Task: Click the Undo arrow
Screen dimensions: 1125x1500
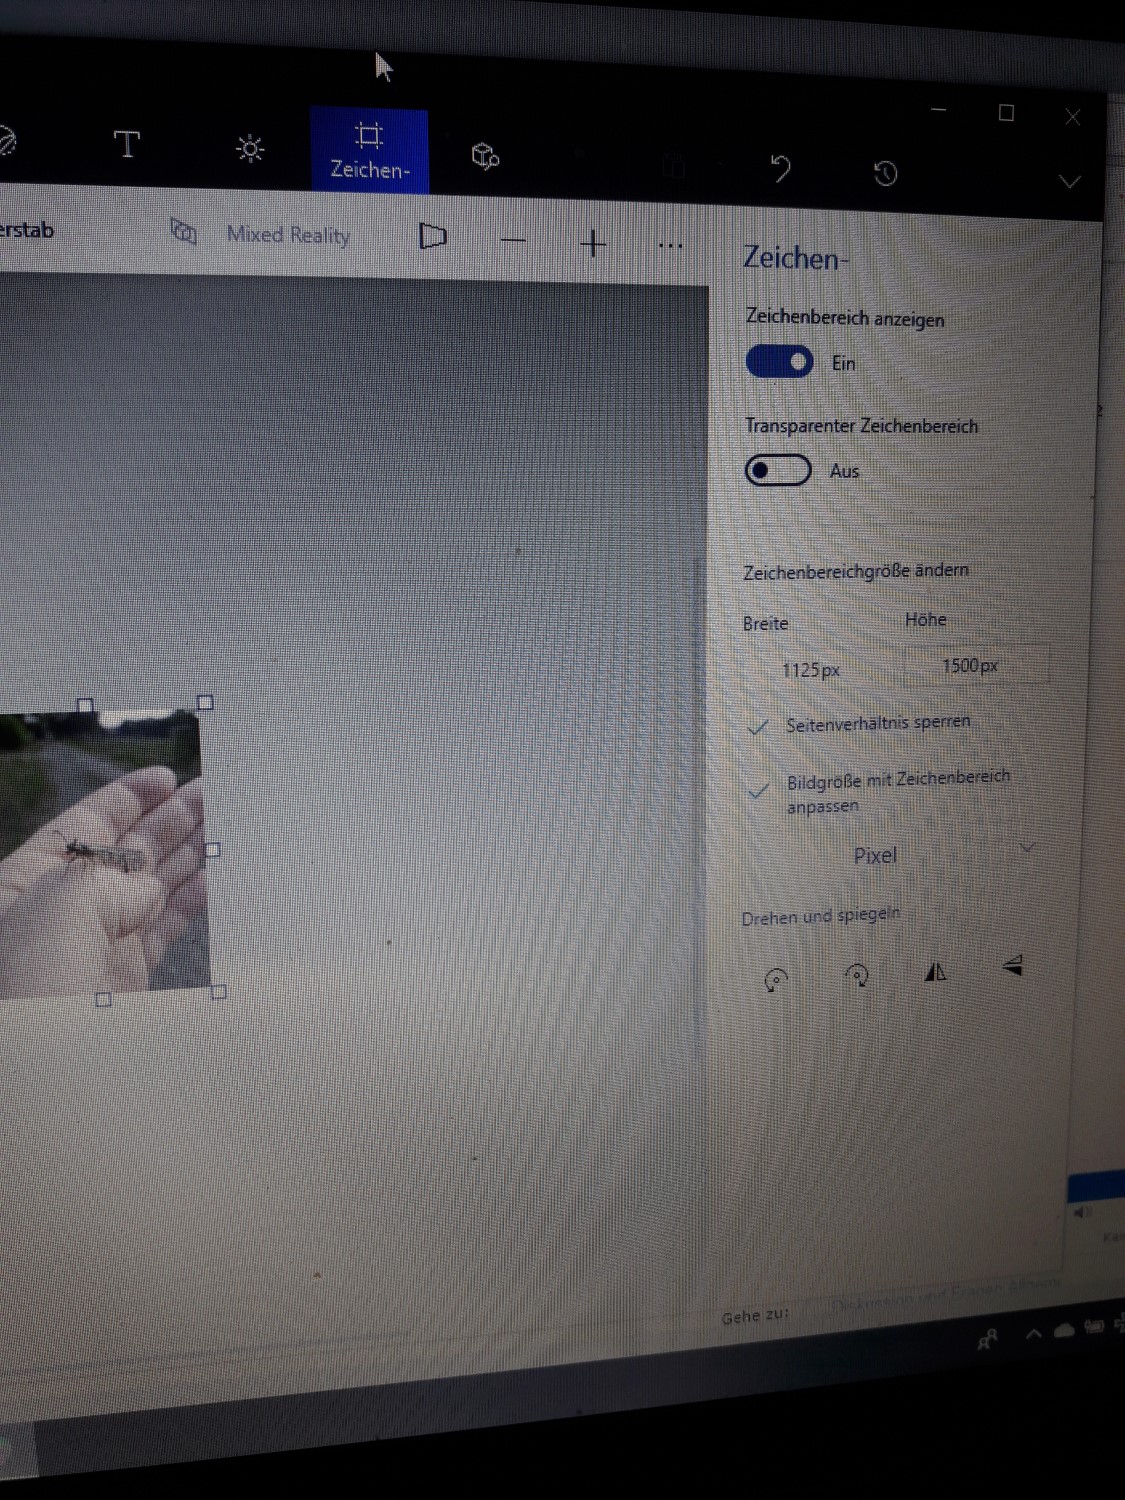Action: [781, 169]
